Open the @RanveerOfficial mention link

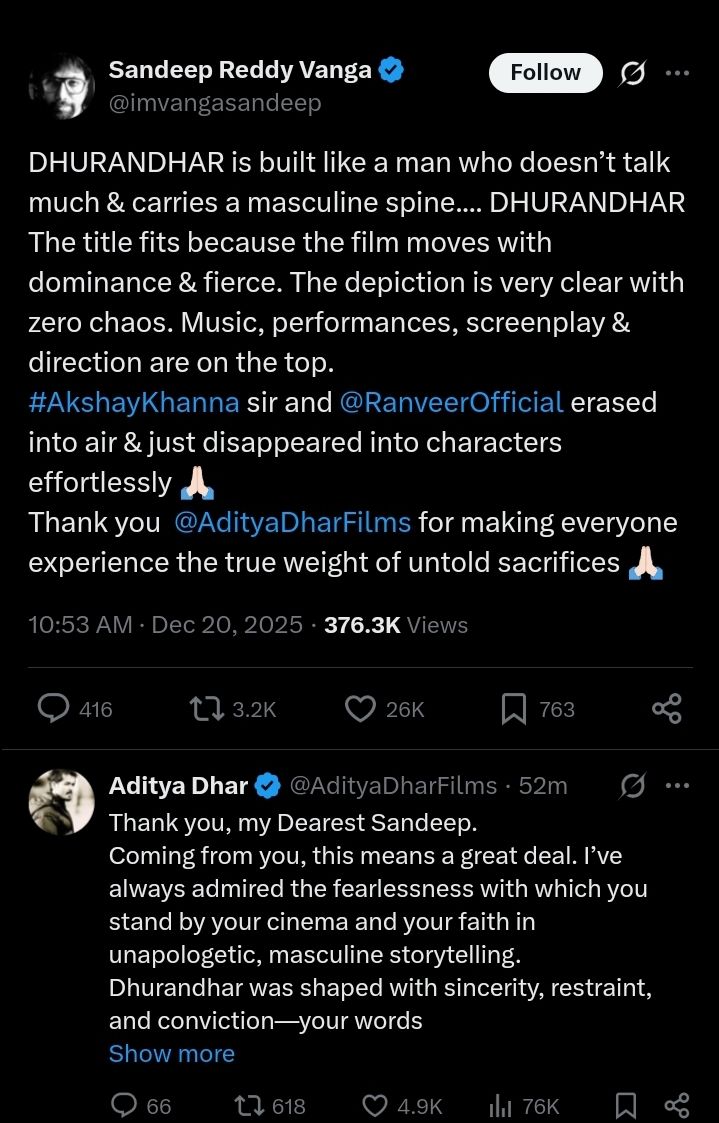(x=452, y=402)
